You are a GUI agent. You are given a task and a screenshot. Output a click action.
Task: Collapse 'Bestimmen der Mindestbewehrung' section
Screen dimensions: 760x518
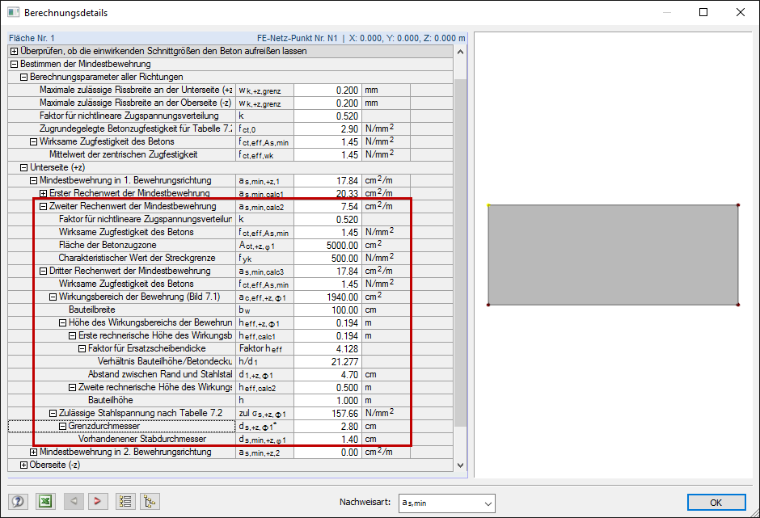tap(14, 64)
